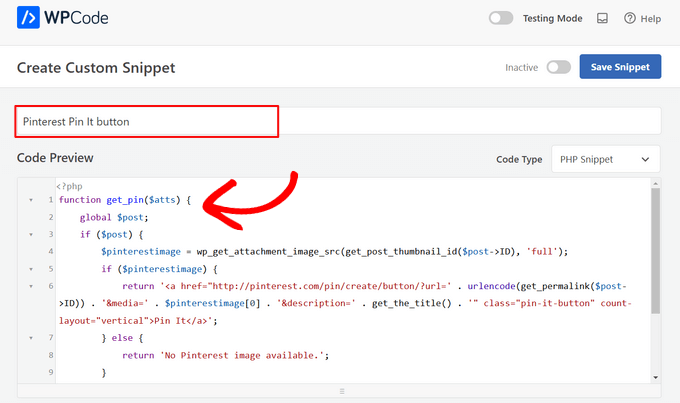Image resolution: width=680 pixels, height=403 pixels.
Task: Click line number 2 in gutter
Action: (x=50, y=217)
